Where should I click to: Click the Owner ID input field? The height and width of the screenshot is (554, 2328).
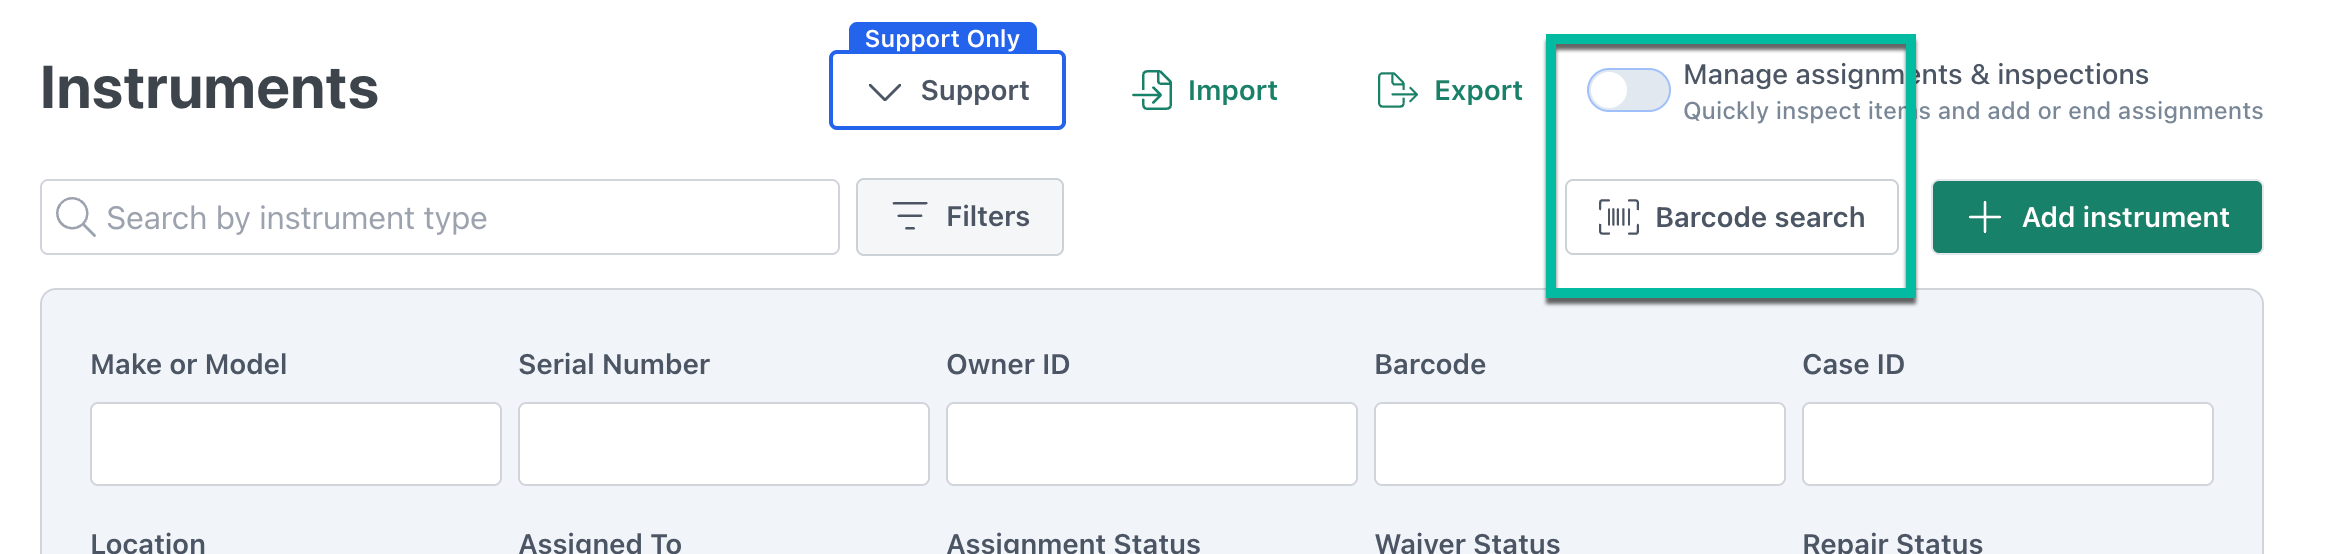coord(1152,444)
